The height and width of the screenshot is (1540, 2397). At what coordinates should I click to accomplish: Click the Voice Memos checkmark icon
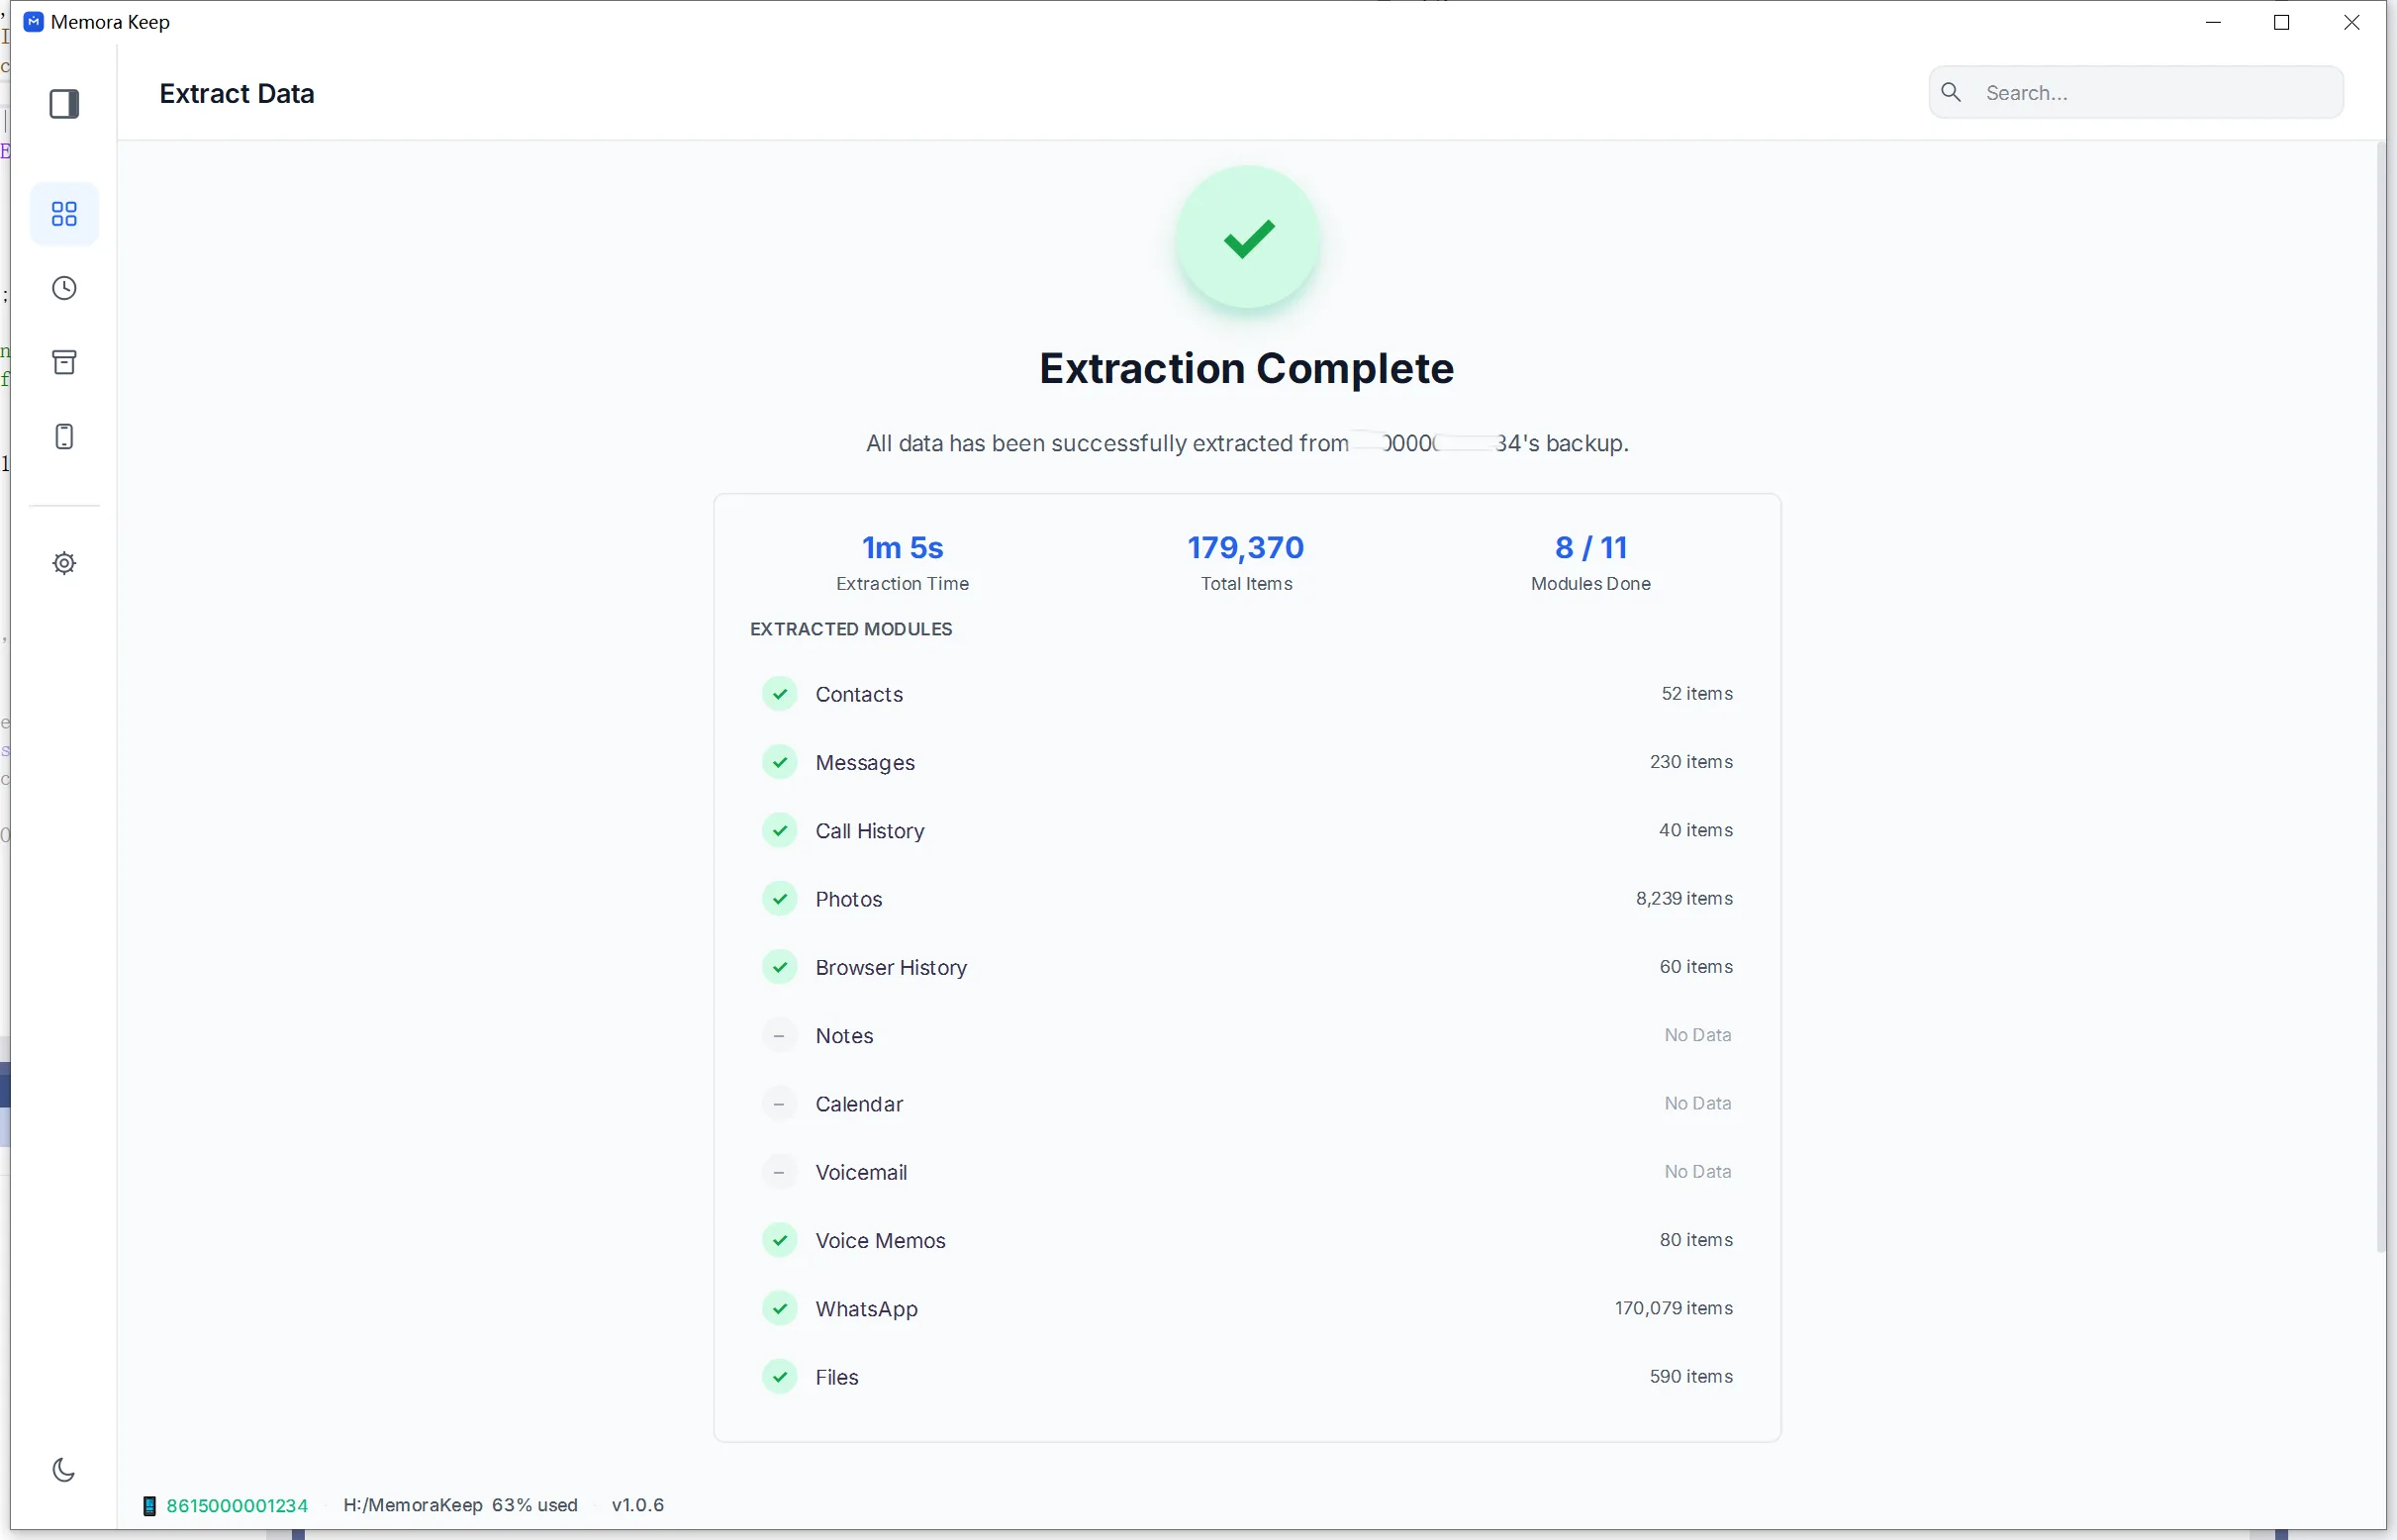pyautogui.click(x=780, y=1240)
